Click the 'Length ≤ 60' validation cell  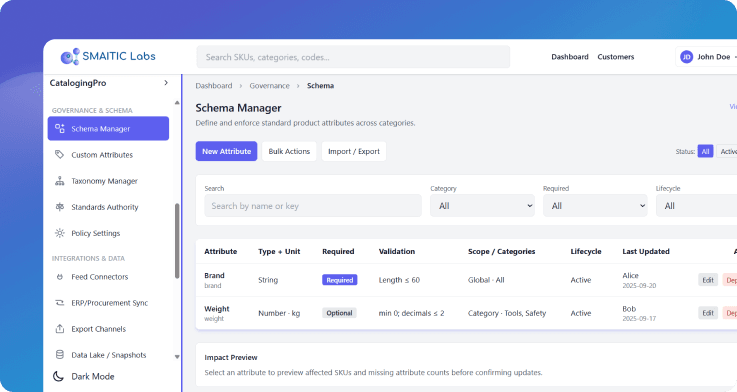coord(399,280)
